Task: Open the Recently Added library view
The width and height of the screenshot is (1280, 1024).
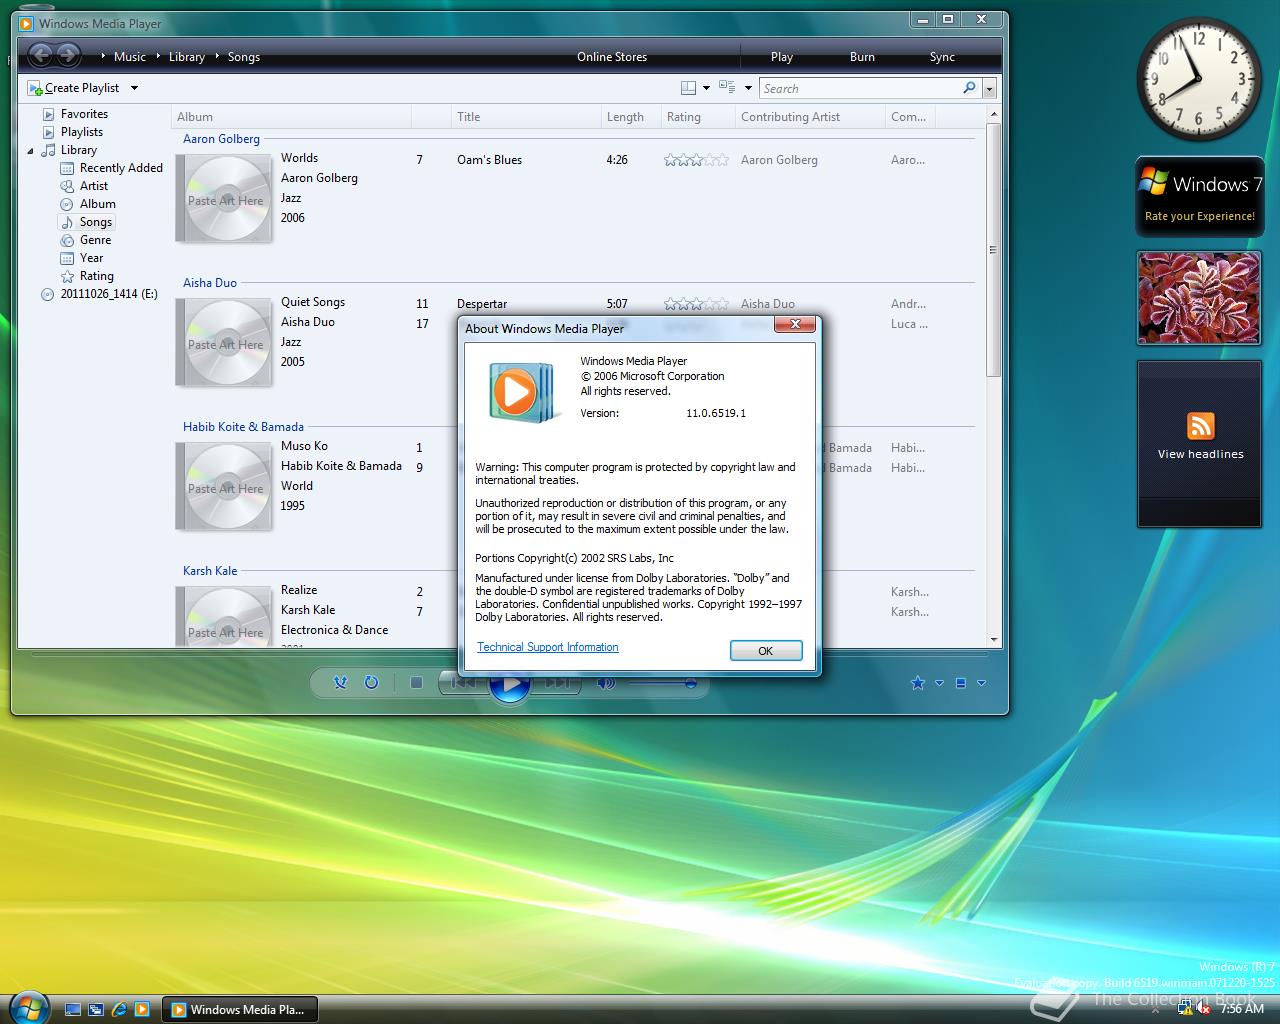Action: click(119, 167)
